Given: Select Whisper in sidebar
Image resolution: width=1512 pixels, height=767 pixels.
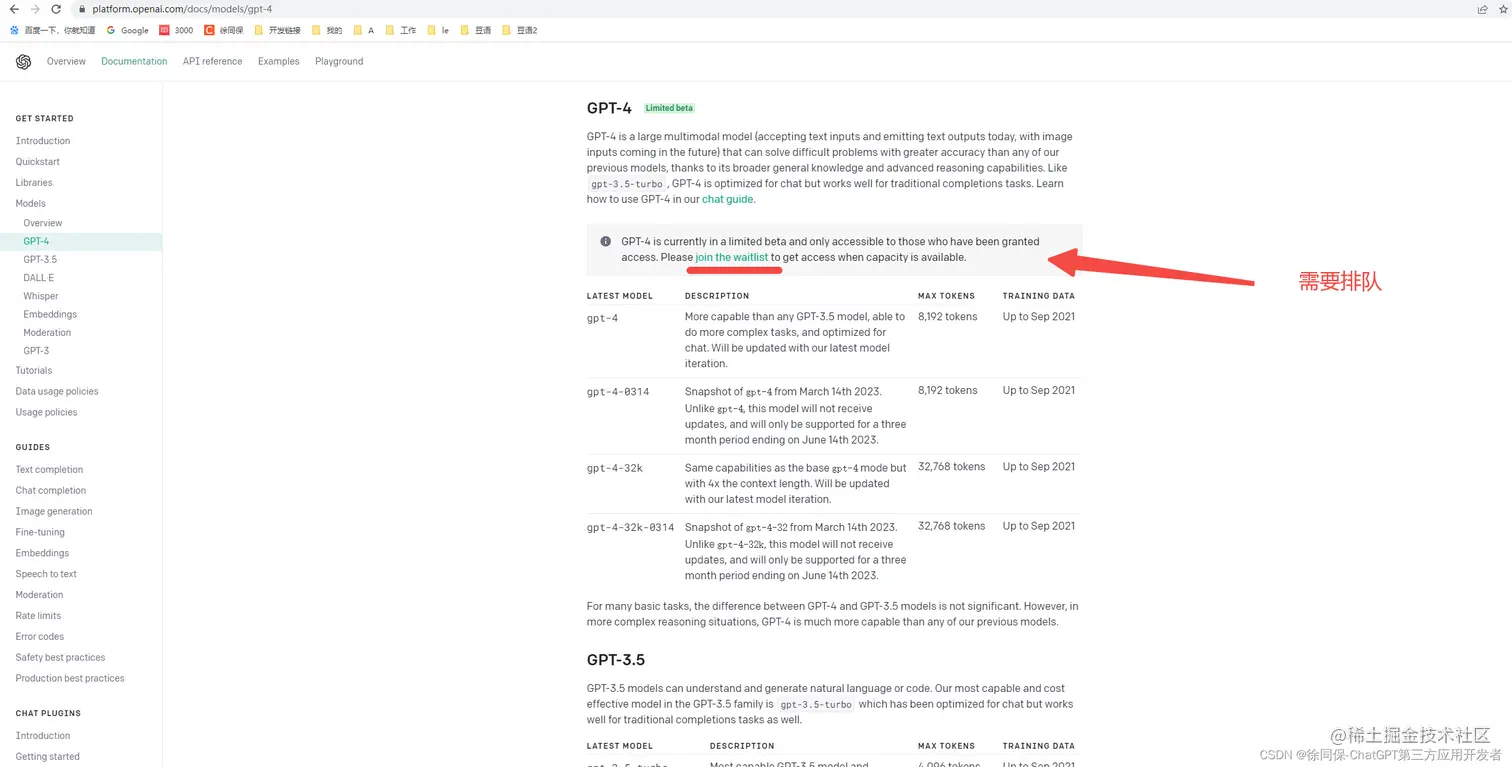Looking at the screenshot, I should (41, 296).
